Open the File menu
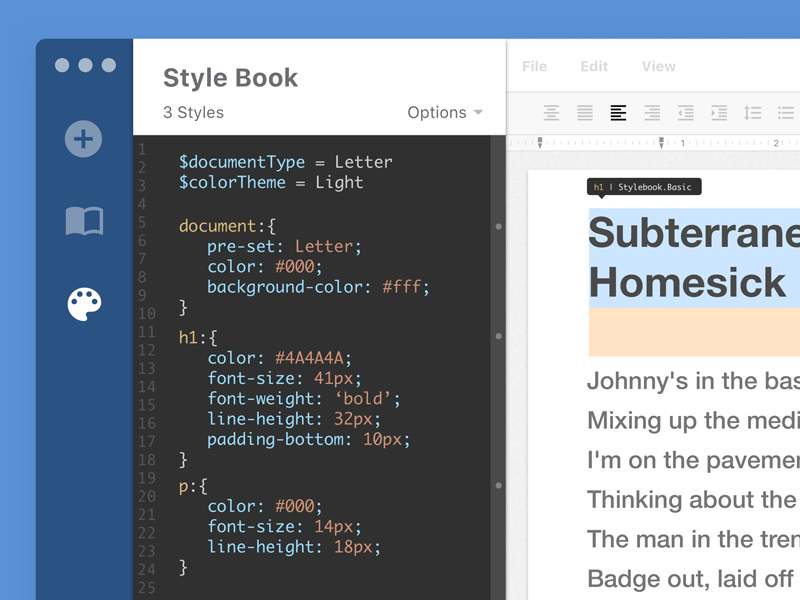This screenshot has width=800, height=600. click(x=535, y=66)
